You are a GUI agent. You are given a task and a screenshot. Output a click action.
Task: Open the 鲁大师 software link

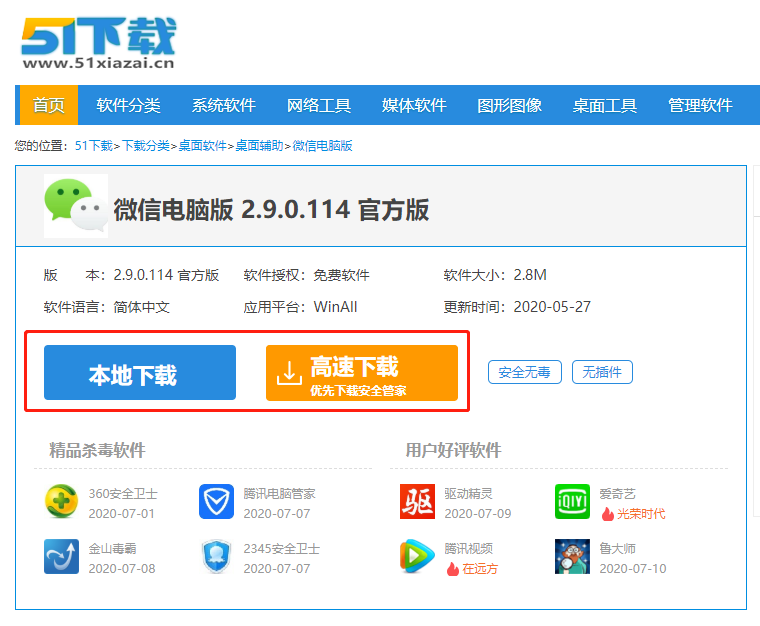tap(617, 548)
